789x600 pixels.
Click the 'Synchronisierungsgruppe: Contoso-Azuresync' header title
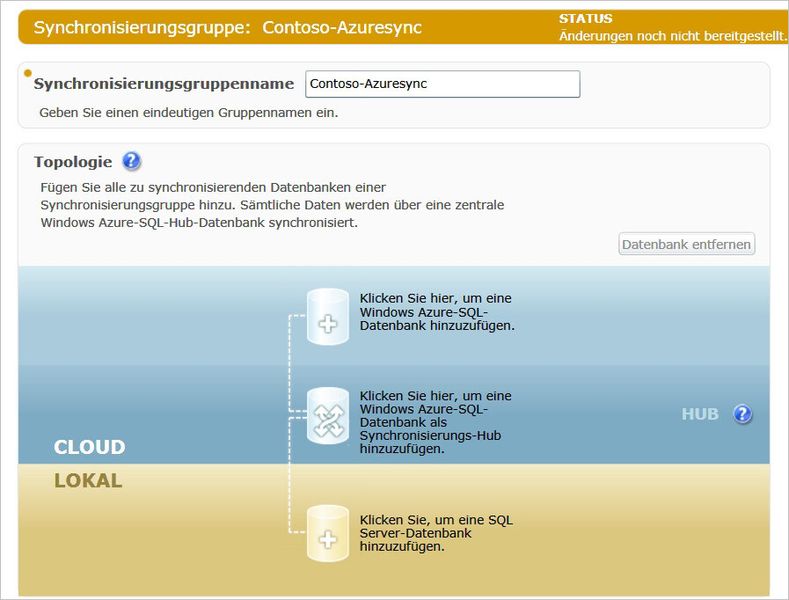pos(227,27)
